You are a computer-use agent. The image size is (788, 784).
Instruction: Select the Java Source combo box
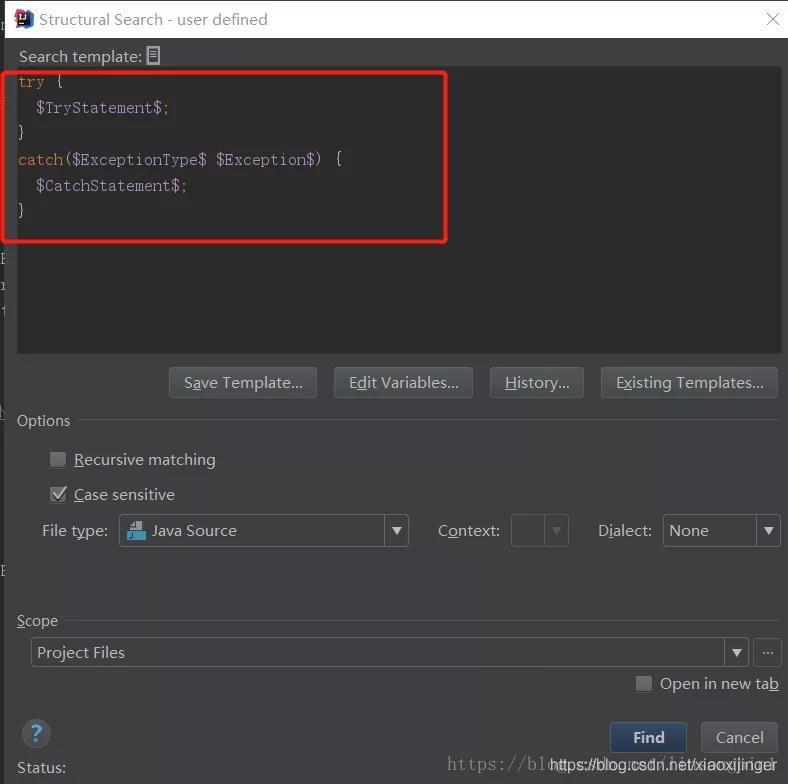point(264,531)
